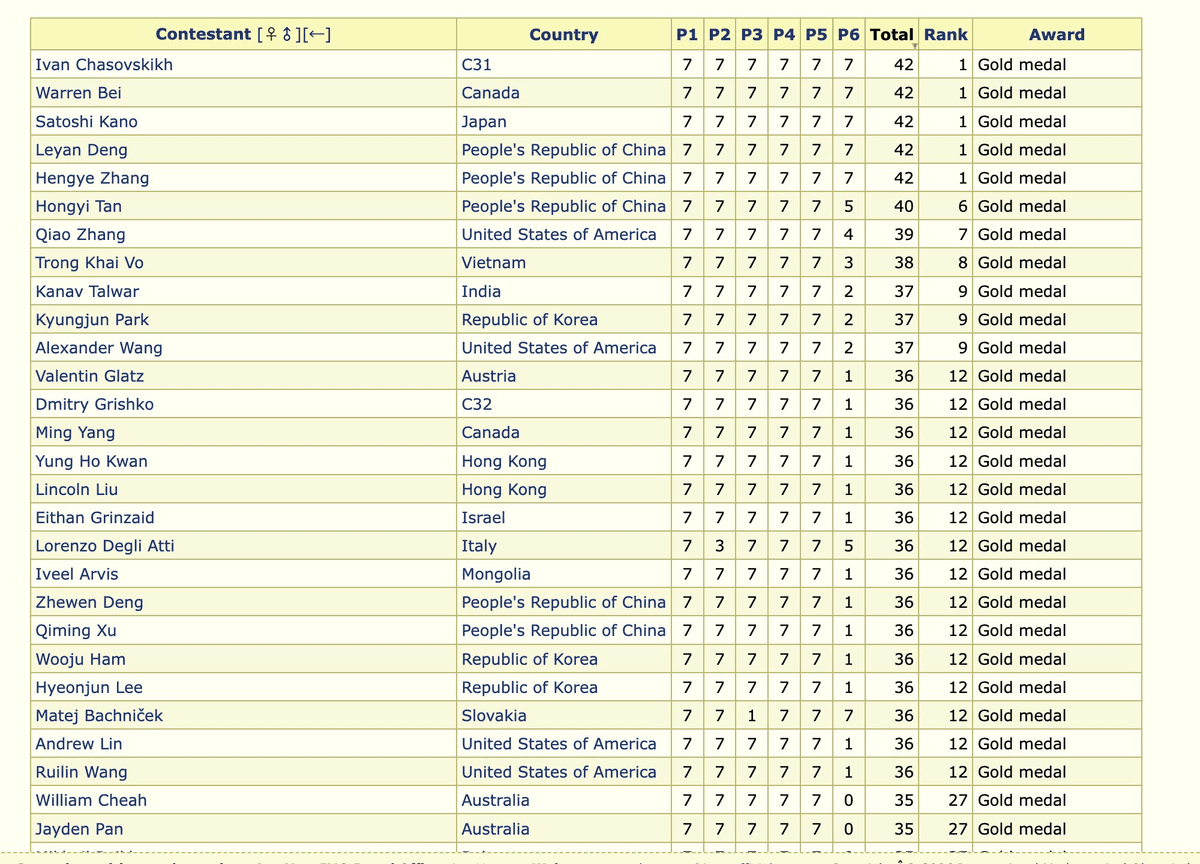The width and height of the screenshot is (1200, 864).
Task: Open Valentin Glatz's contestant page
Action: click(x=89, y=376)
